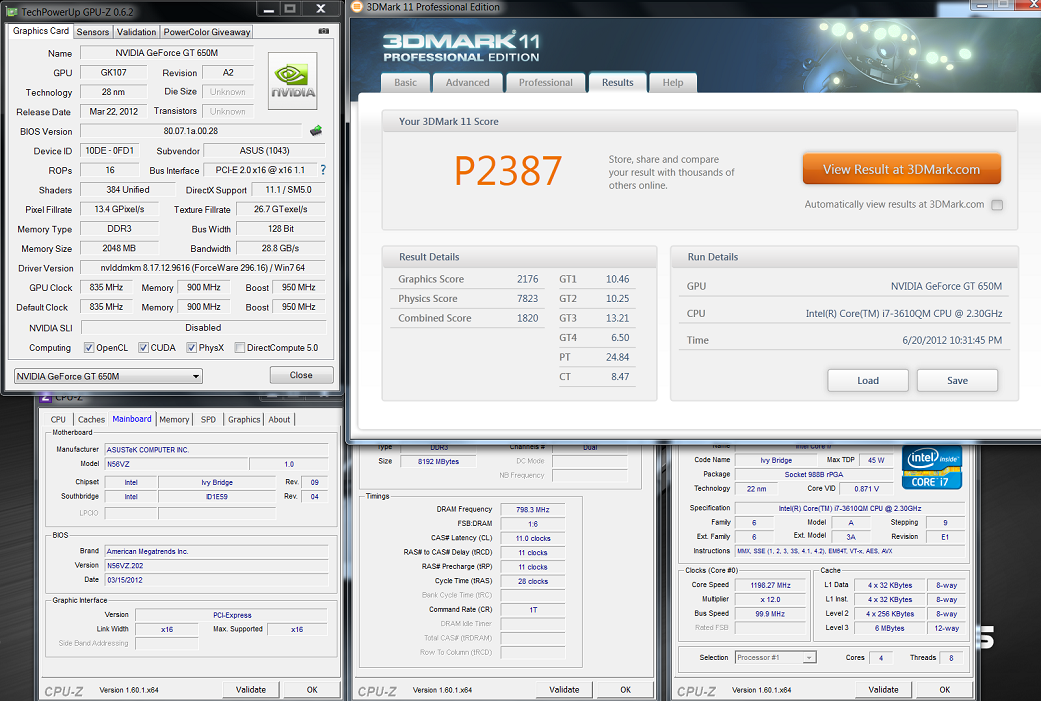Click Validate in CPU-Z processor window

click(x=884, y=690)
